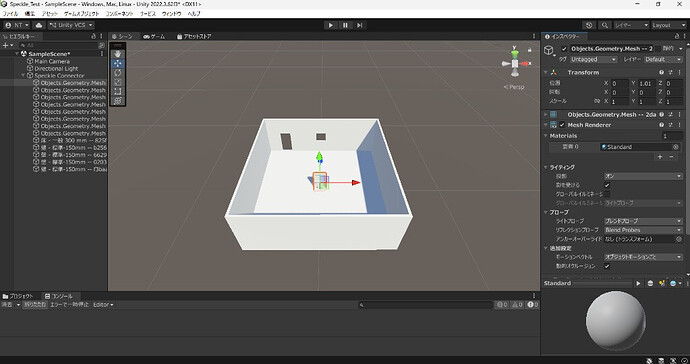The height and width of the screenshot is (364, 690).
Task: Open Hierarchy panel three-dot menu
Action: tap(101, 36)
